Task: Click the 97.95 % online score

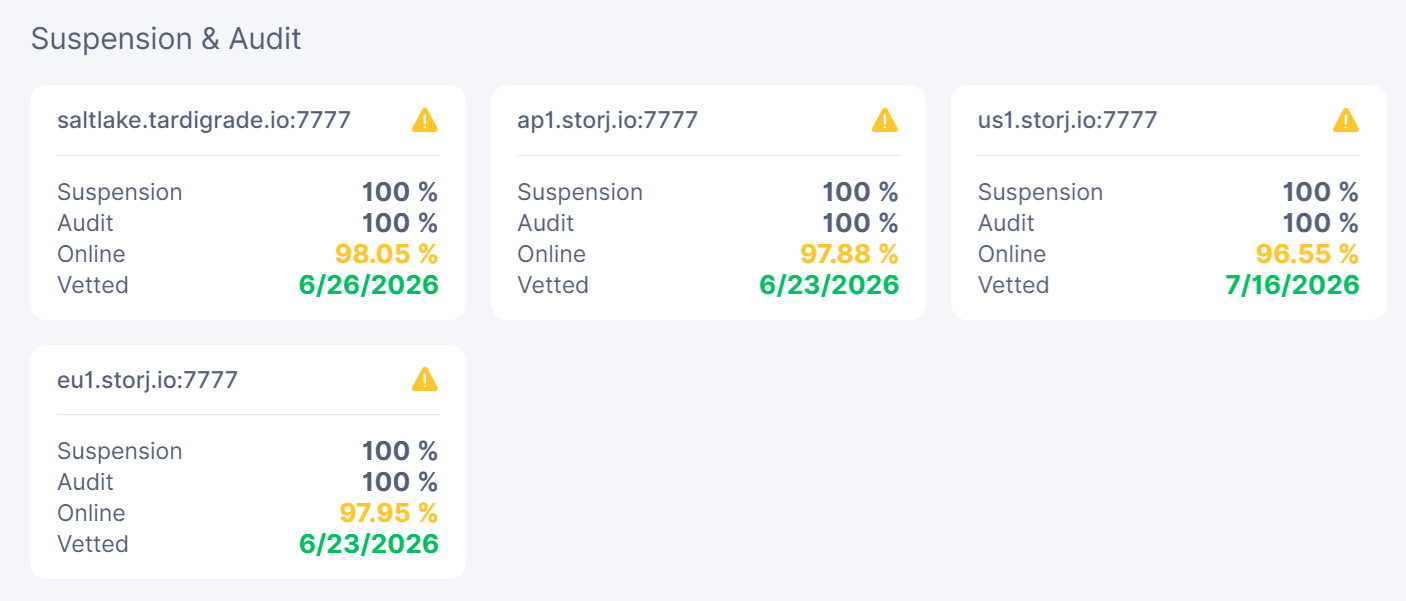Action: pos(388,513)
